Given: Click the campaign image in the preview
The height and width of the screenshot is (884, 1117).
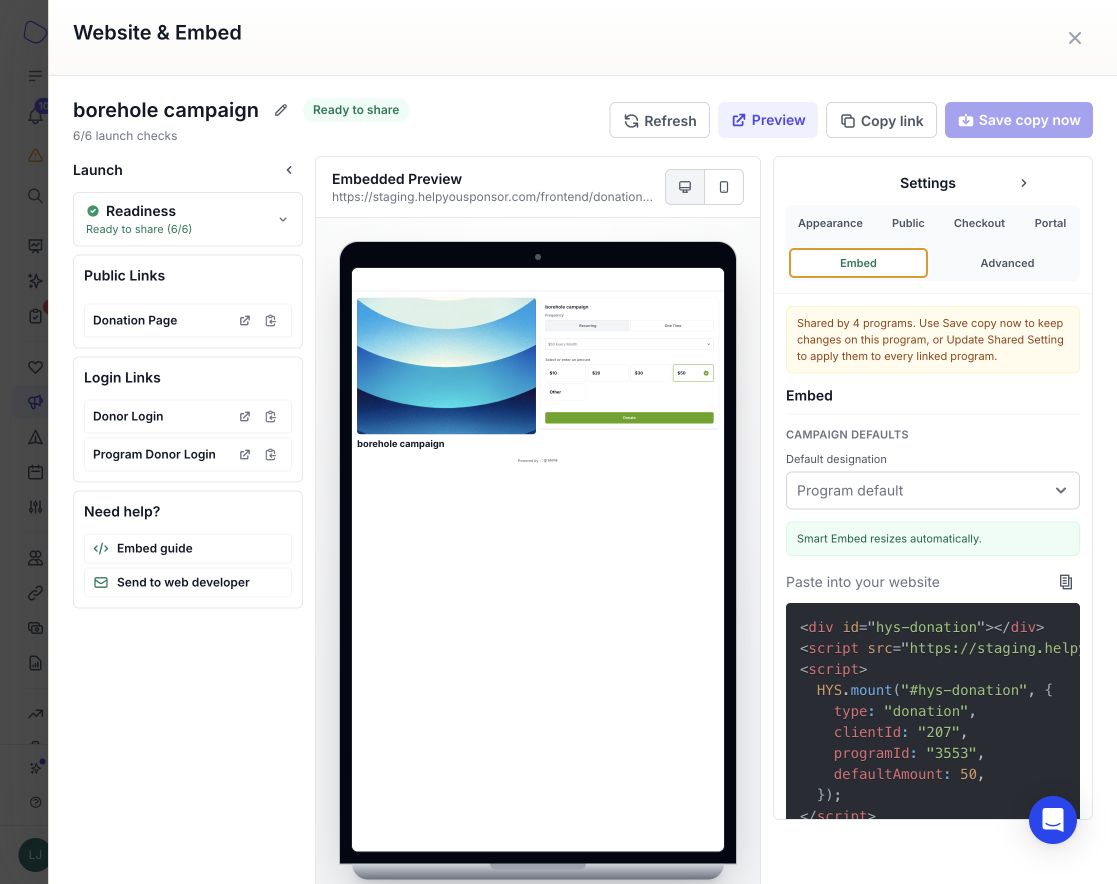Looking at the screenshot, I should pos(446,365).
